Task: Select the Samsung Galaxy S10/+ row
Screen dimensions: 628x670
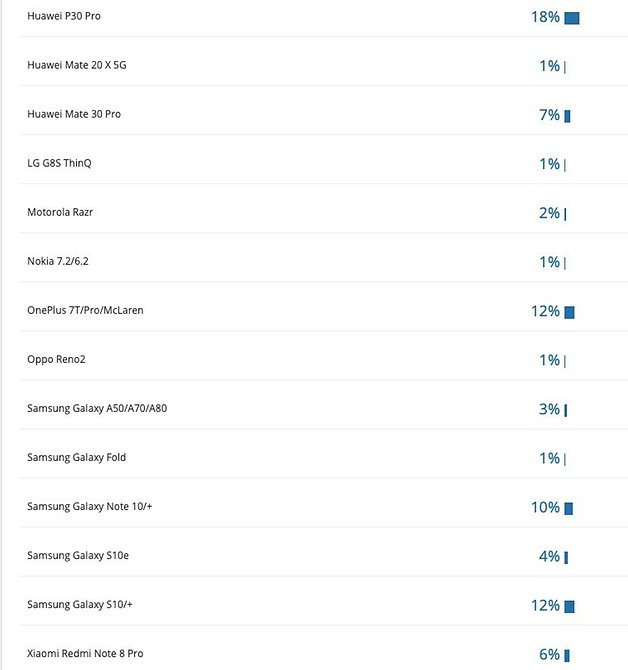Action: (x=323, y=605)
